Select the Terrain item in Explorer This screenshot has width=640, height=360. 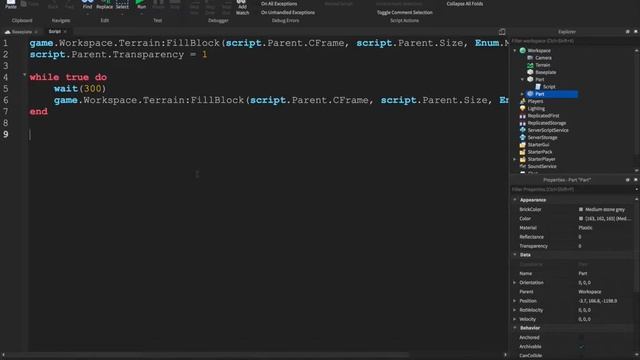pyautogui.click(x=542, y=65)
